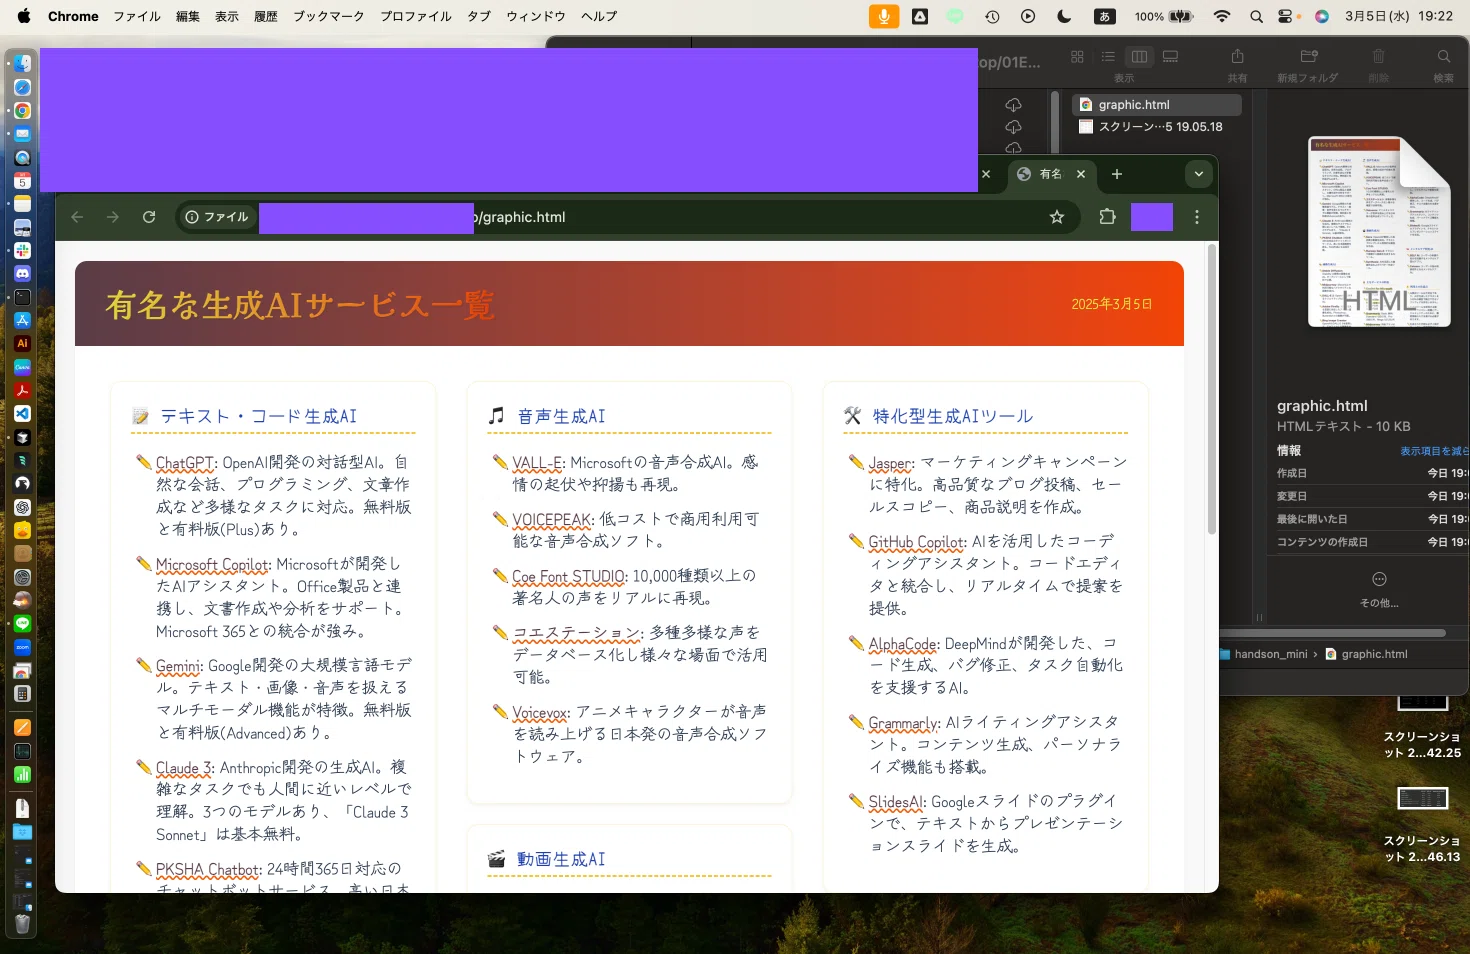The width and height of the screenshot is (1470, 954).
Task: Open a new Chrome tab with plus
Action: 1117,174
